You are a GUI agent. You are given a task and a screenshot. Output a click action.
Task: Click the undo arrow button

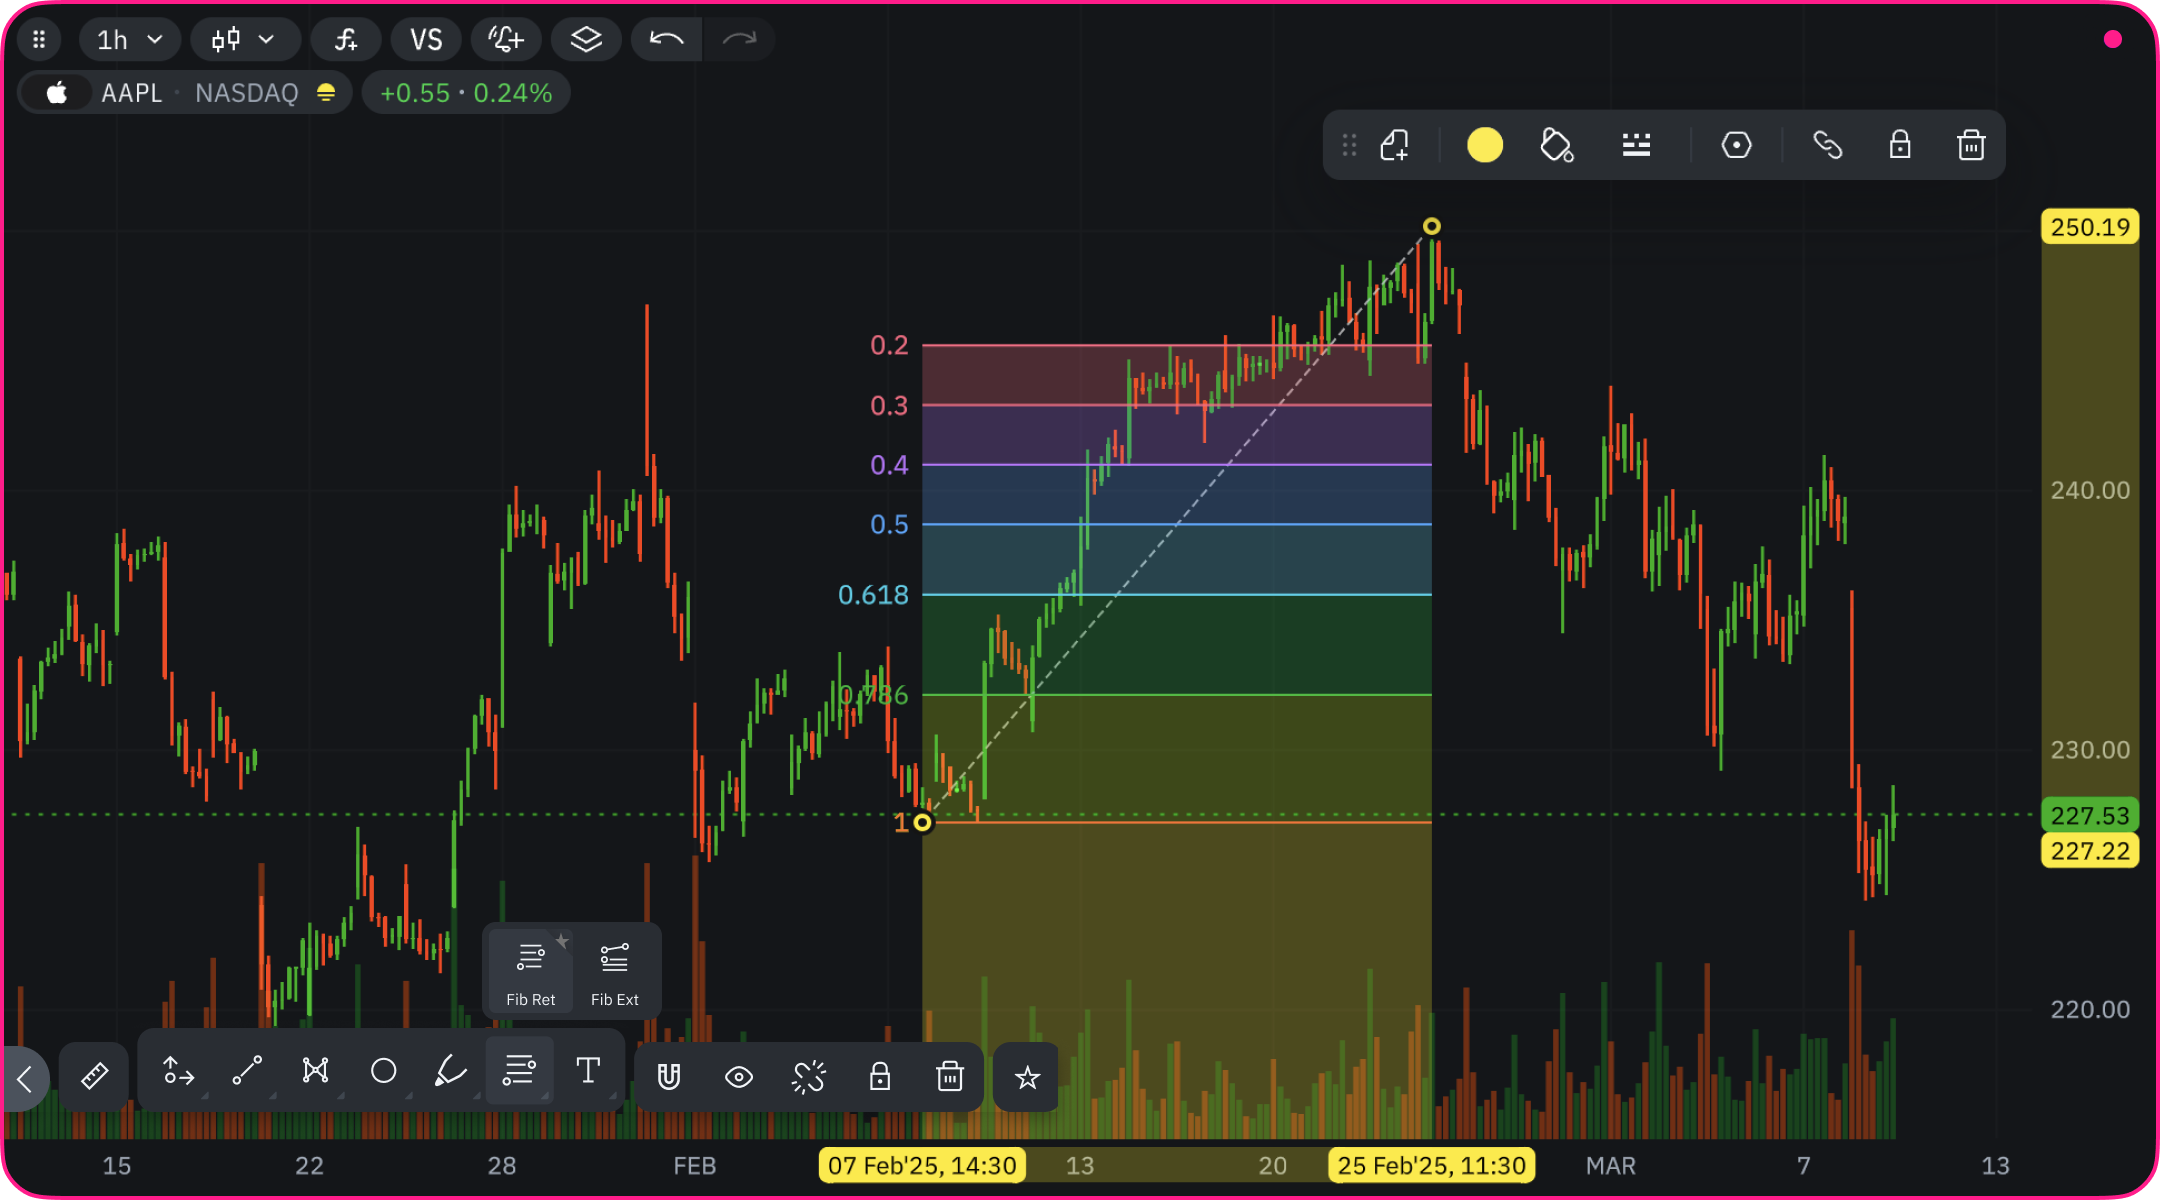pyautogui.click(x=666, y=40)
